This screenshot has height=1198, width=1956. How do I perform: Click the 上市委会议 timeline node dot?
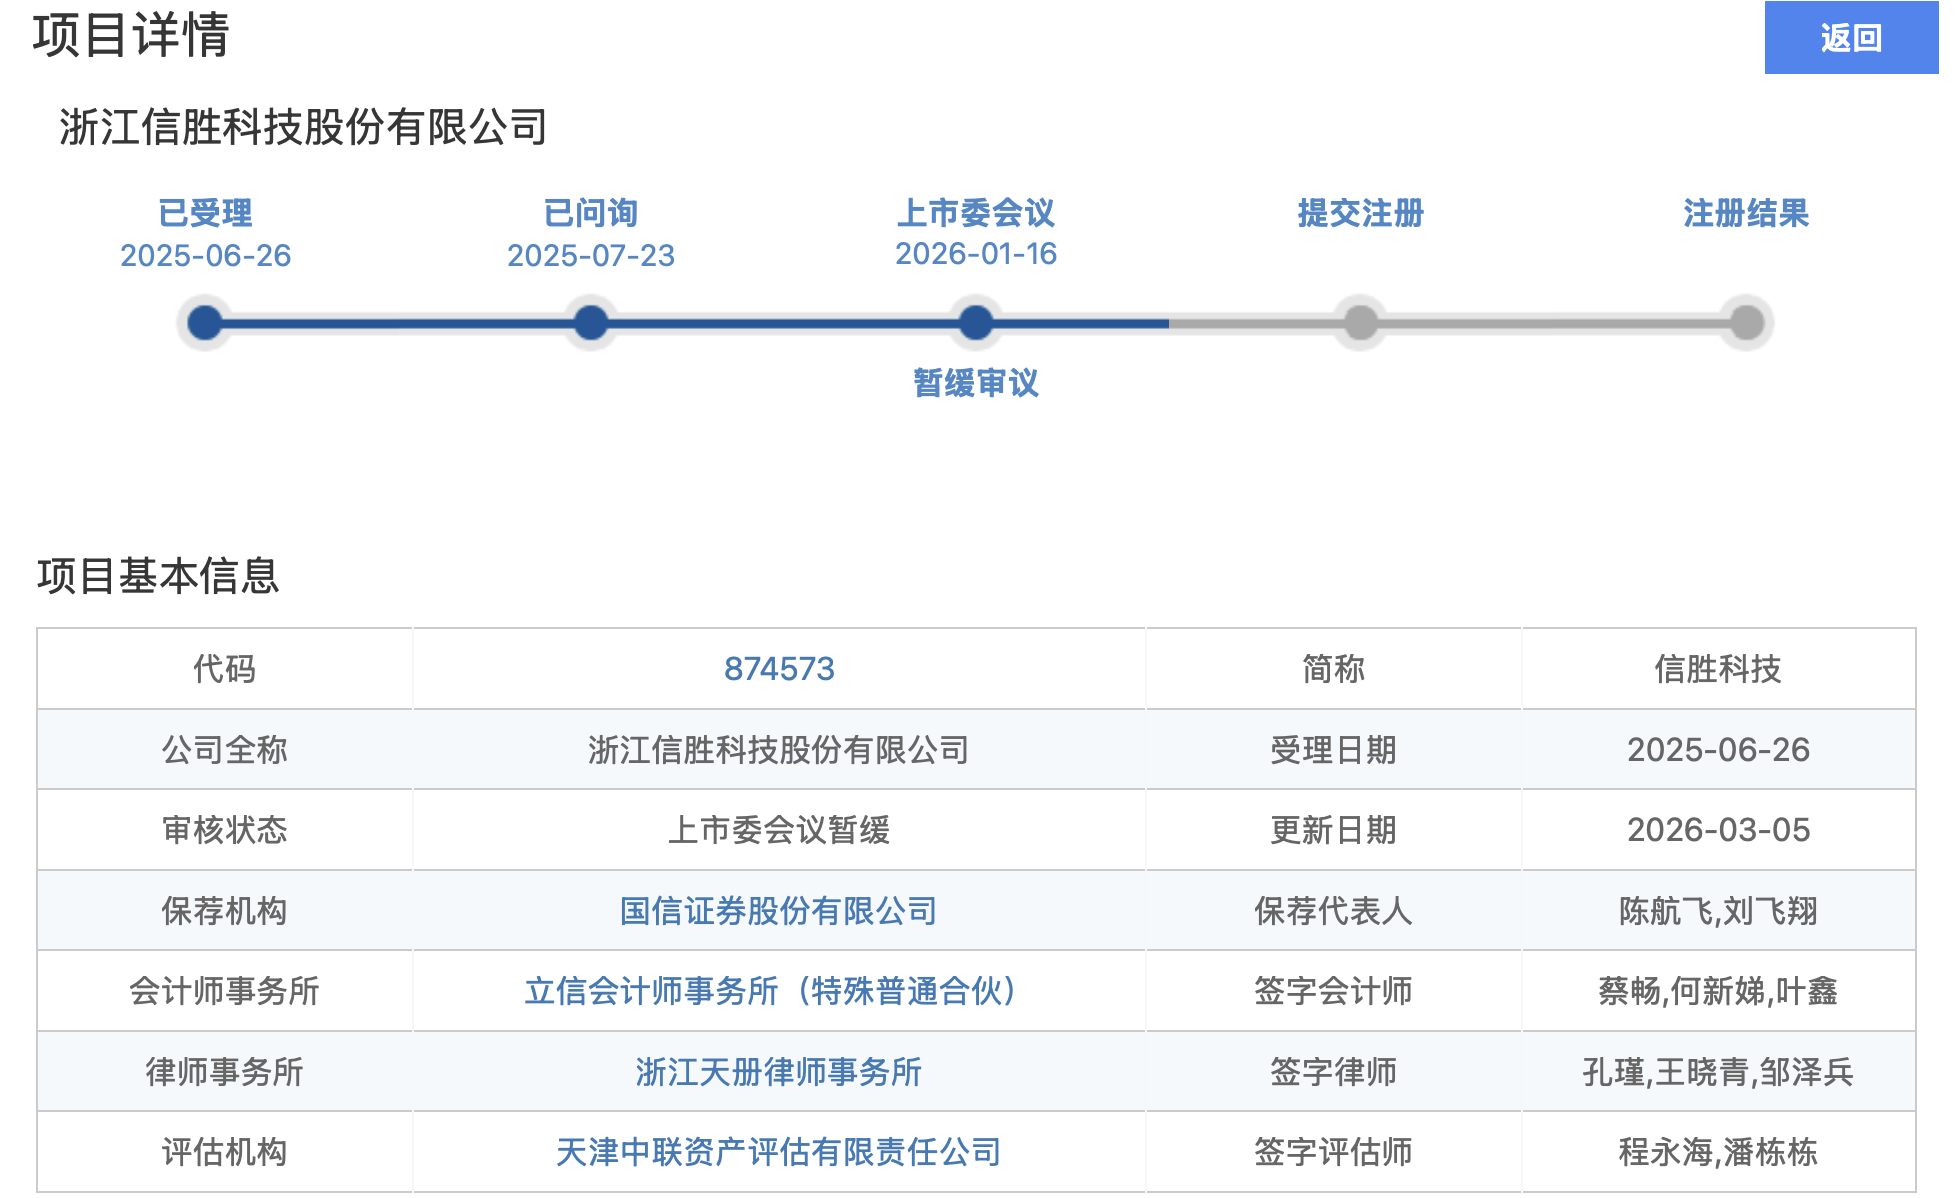point(976,323)
